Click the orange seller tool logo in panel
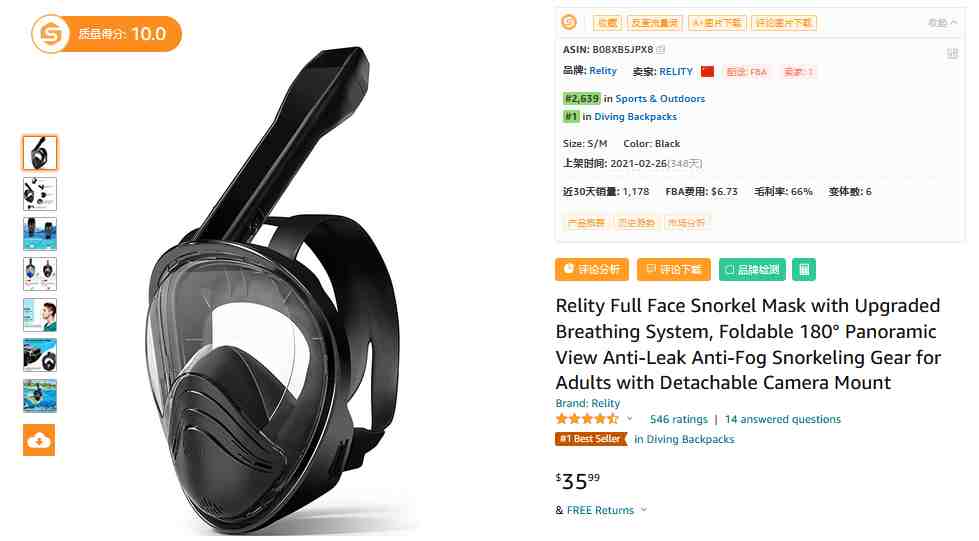Image resolution: width=979 pixels, height=541 pixels. click(x=569, y=22)
